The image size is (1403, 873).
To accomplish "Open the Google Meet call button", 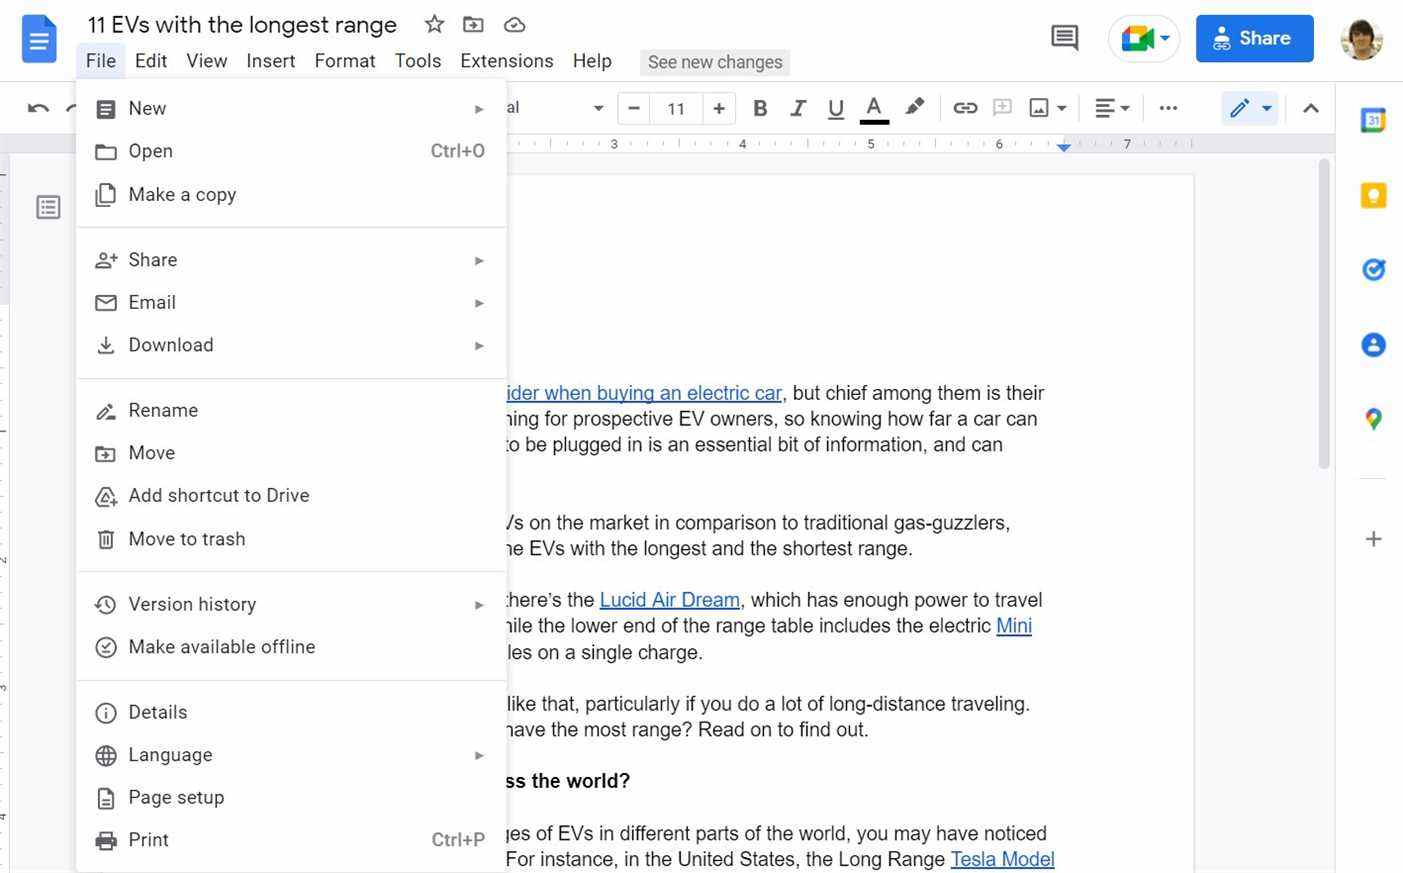I will point(1144,39).
